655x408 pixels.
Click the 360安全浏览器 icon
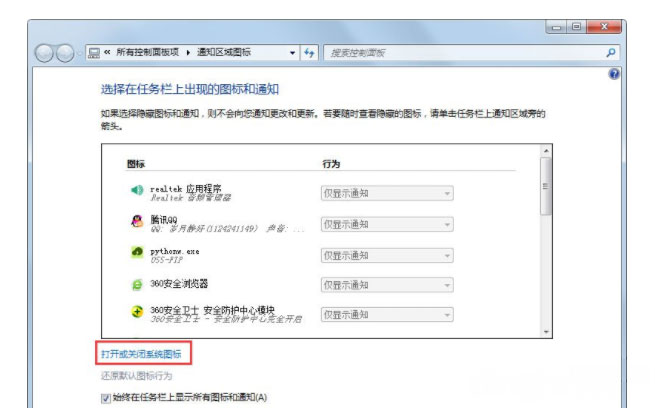click(x=137, y=284)
